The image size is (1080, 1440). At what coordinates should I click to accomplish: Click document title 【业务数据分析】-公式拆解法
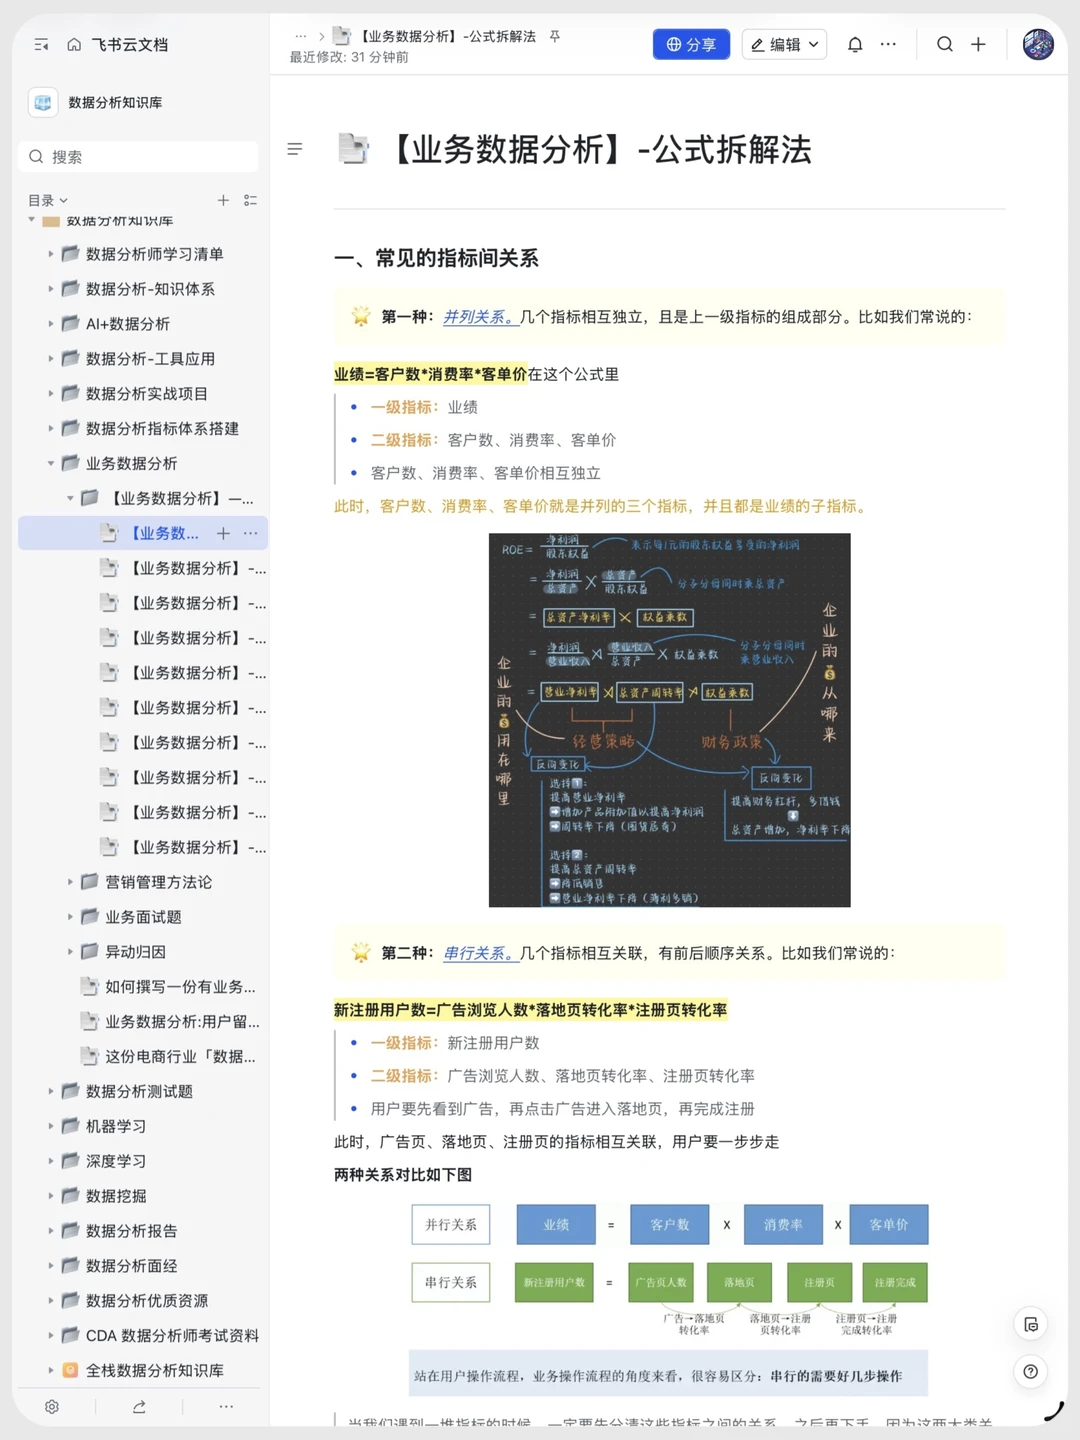pyautogui.click(x=598, y=150)
